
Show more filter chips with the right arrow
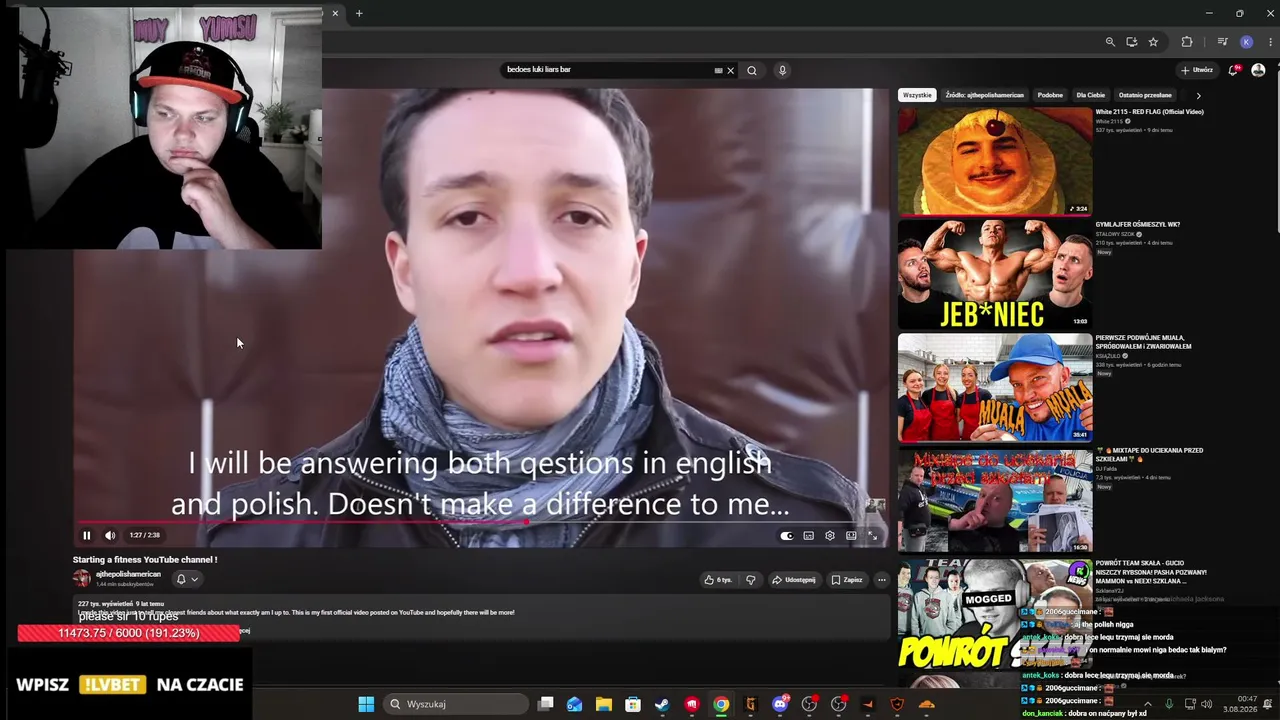(x=1198, y=96)
